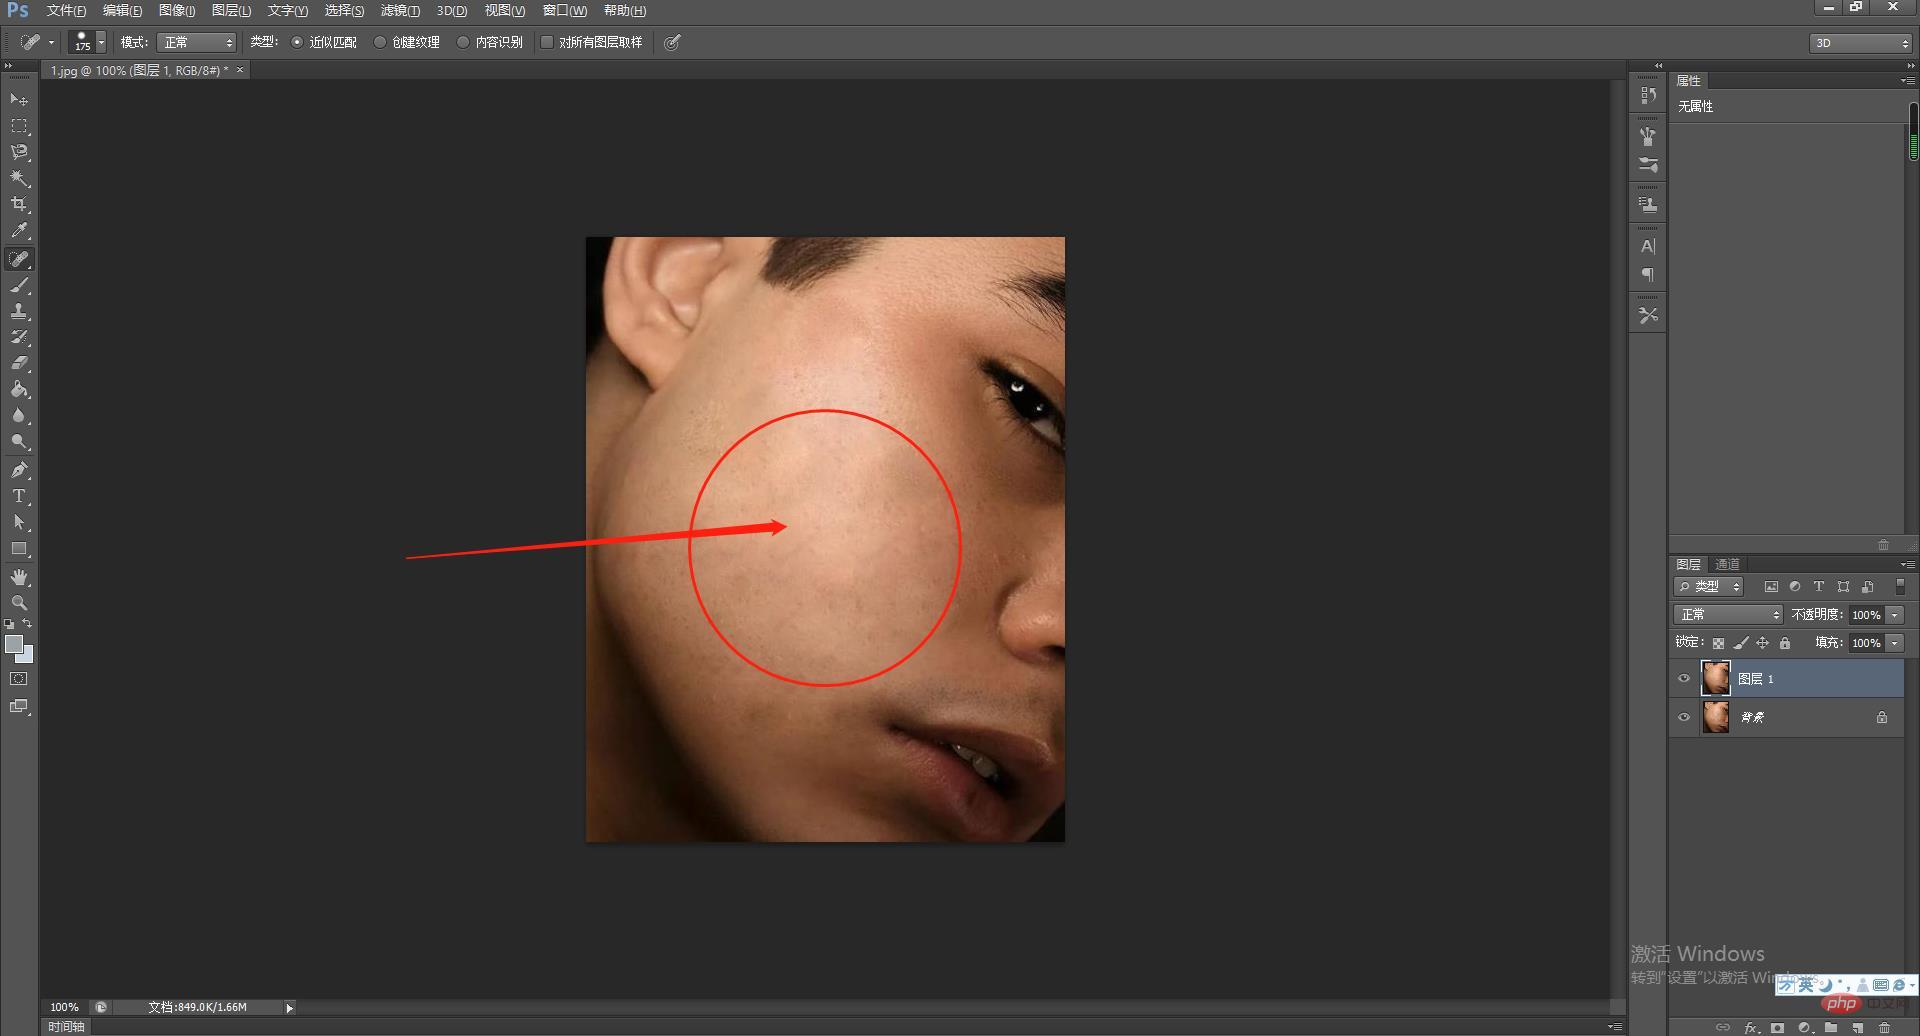Hide 图层 1 layer visibility
Viewport: 1920px width, 1036px height.
[1684, 679]
